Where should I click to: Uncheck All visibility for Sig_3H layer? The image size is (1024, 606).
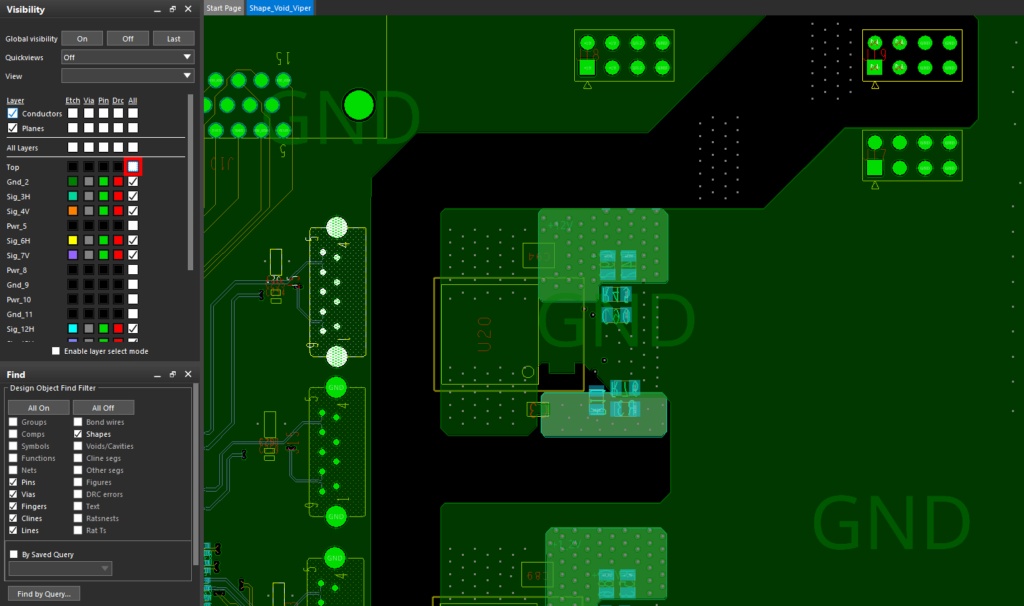(x=133, y=196)
